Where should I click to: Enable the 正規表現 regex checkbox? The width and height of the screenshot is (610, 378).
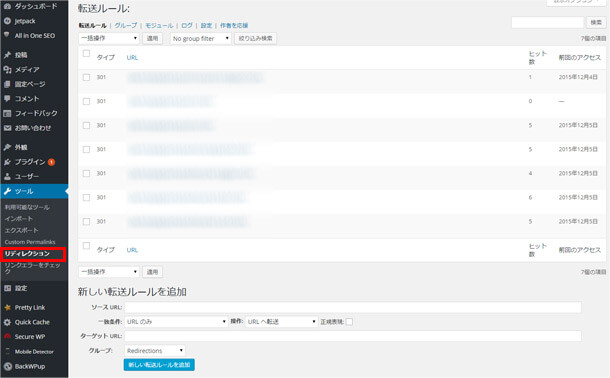coord(349,322)
